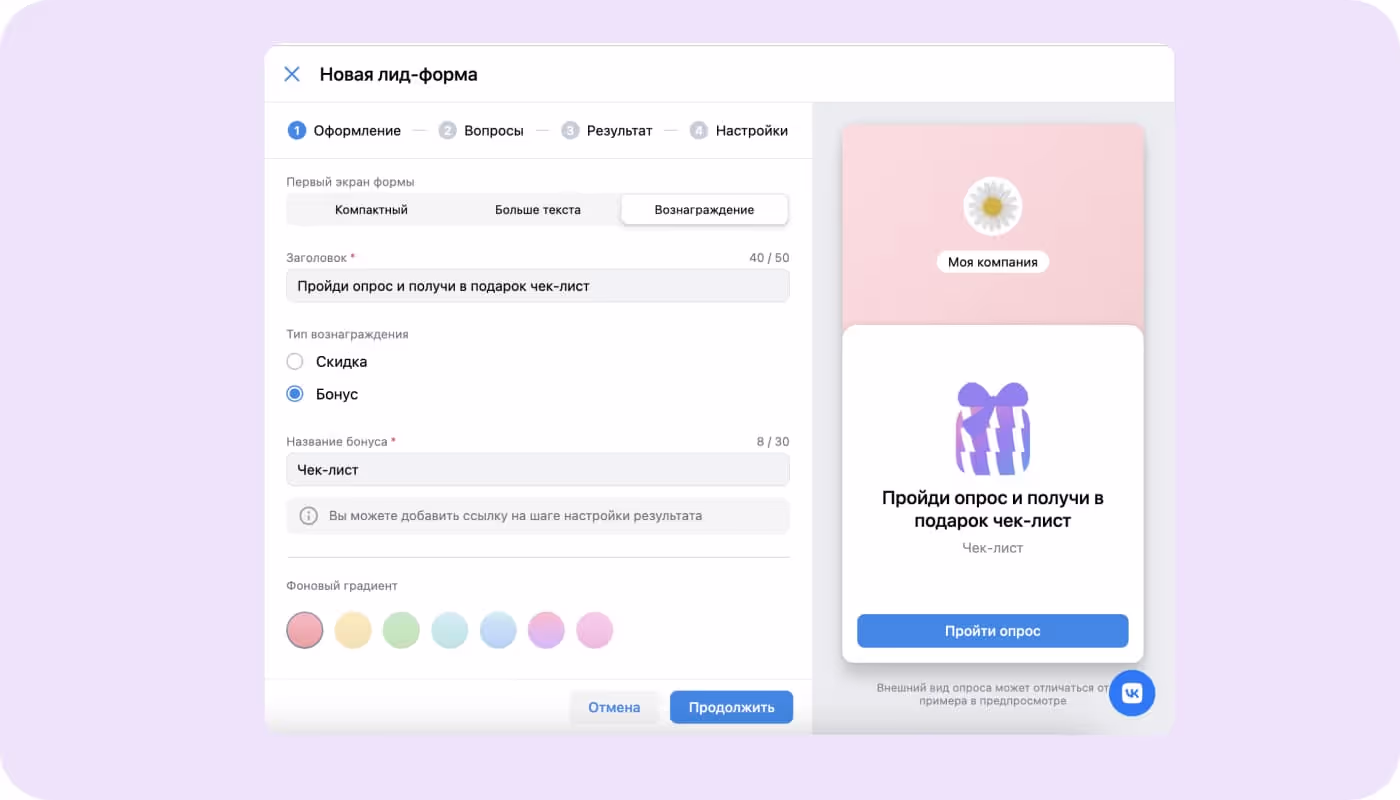Choose the blue background gradient
1400x800 pixels.
click(498, 630)
